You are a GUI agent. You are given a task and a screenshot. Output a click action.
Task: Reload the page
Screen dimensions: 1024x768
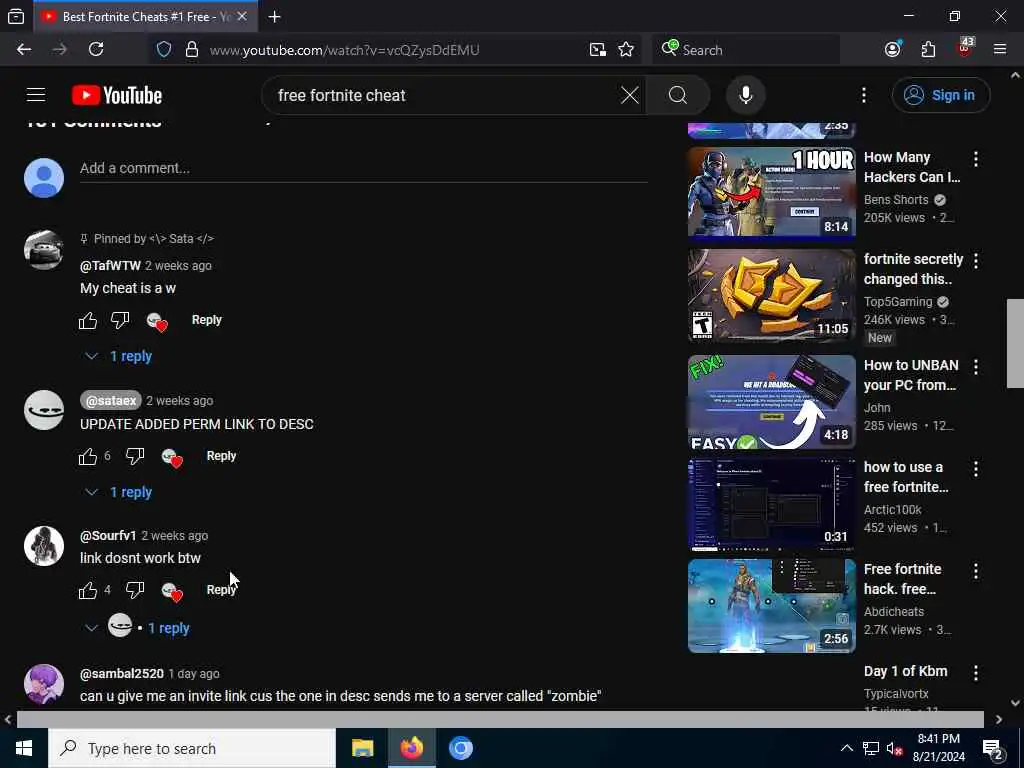click(x=96, y=50)
